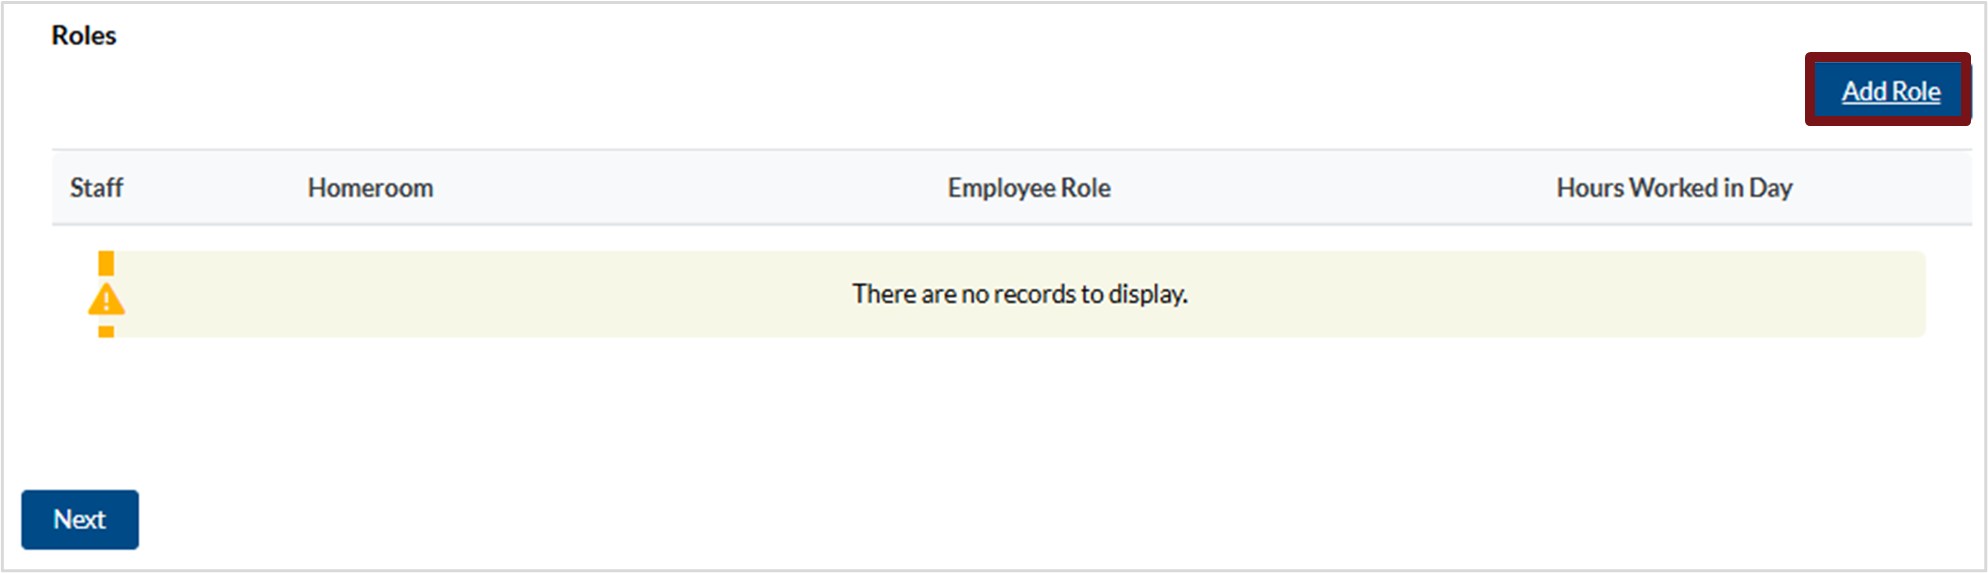Image resolution: width=1988 pixels, height=573 pixels.
Task: Click the Add Role button
Action: pos(1888,91)
